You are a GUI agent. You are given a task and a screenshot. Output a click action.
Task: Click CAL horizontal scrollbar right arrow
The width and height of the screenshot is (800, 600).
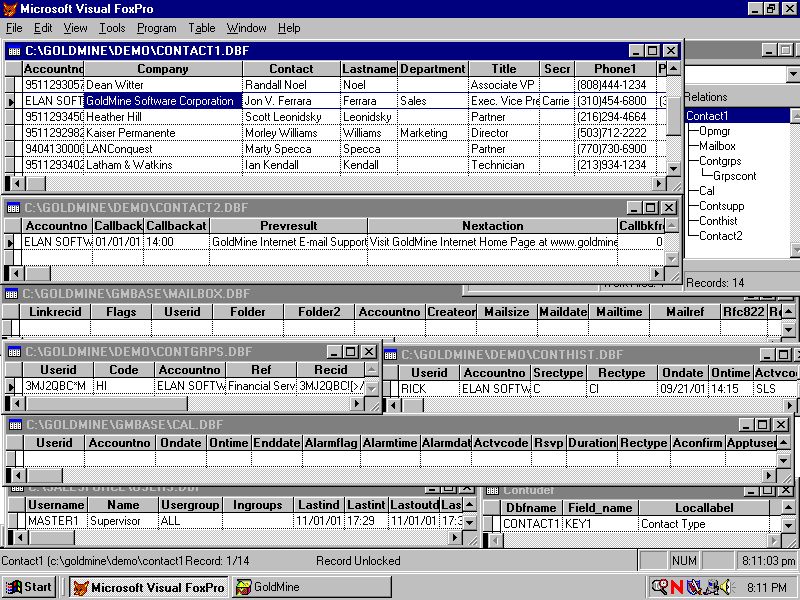tap(769, 476)
